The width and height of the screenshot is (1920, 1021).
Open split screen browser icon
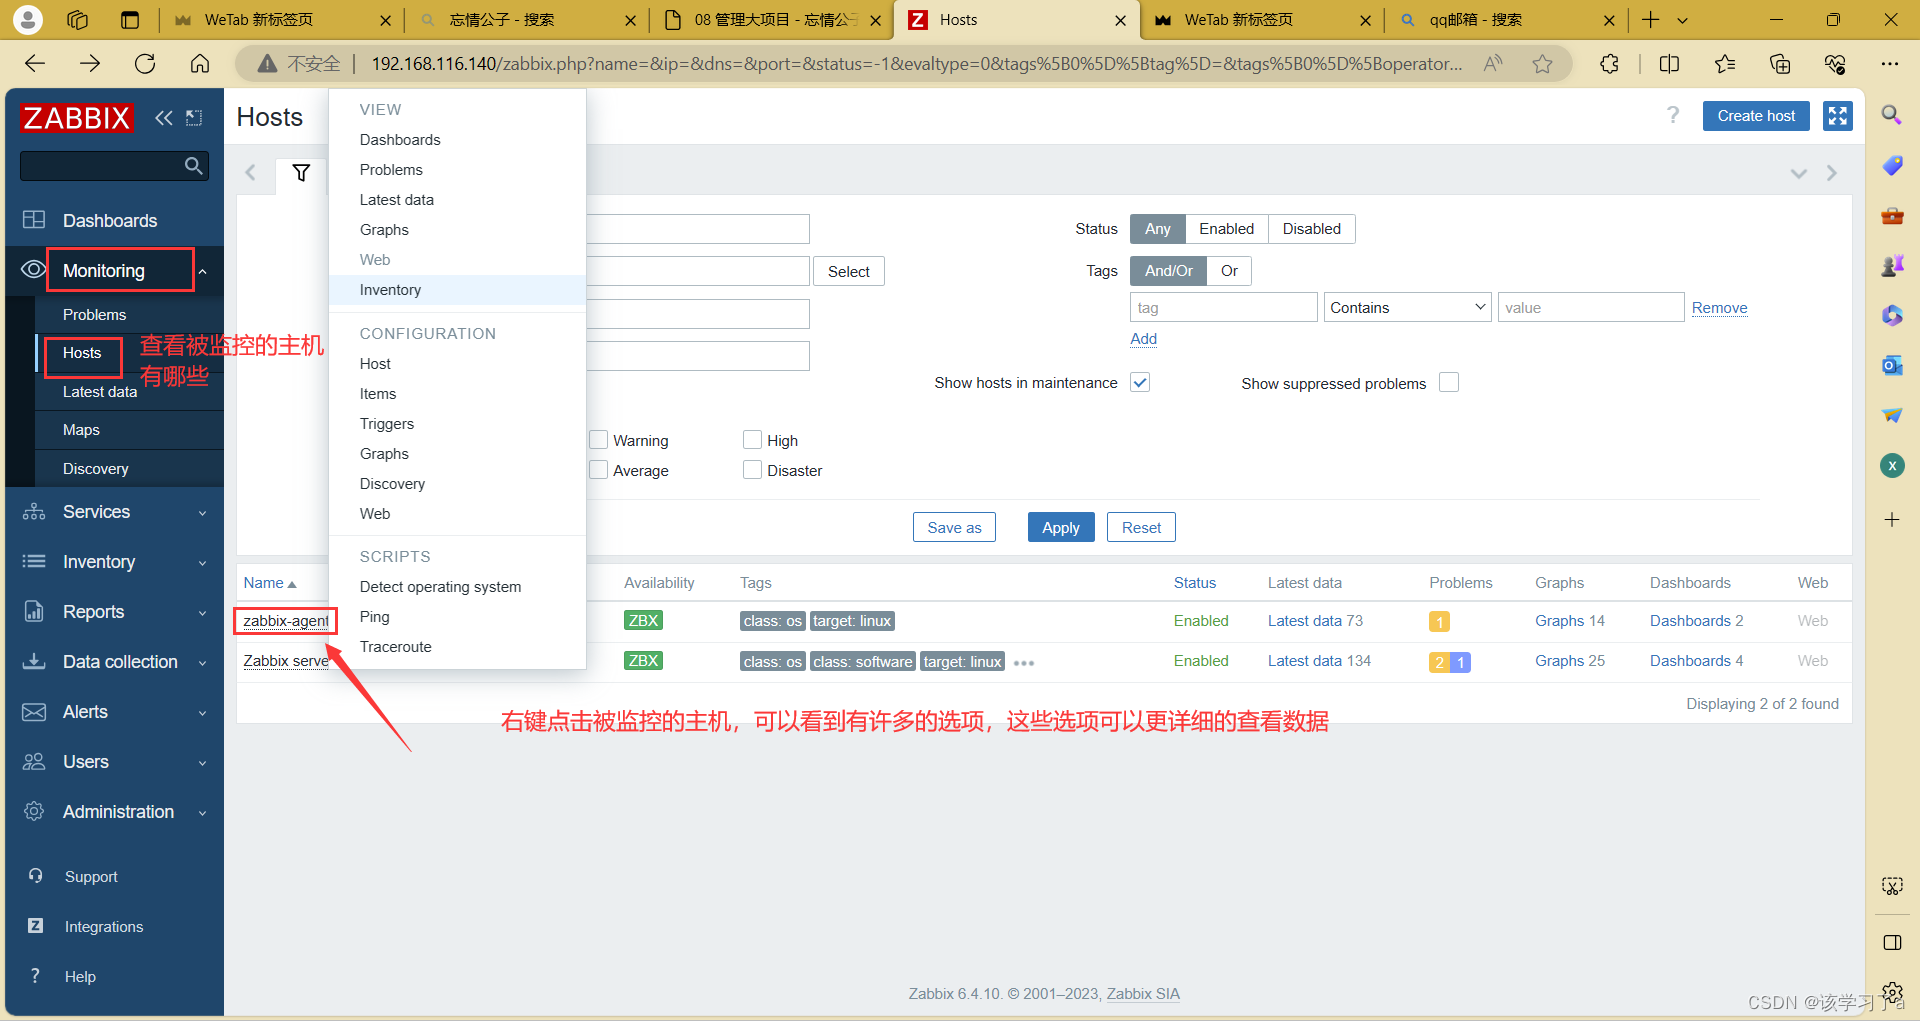(x=1669, y=64)
